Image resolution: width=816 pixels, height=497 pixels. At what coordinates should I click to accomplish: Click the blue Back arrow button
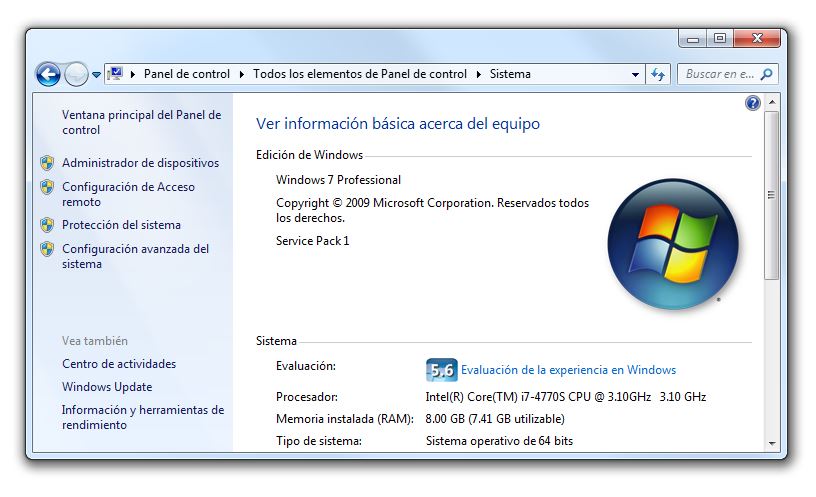(x=48, y=74)
